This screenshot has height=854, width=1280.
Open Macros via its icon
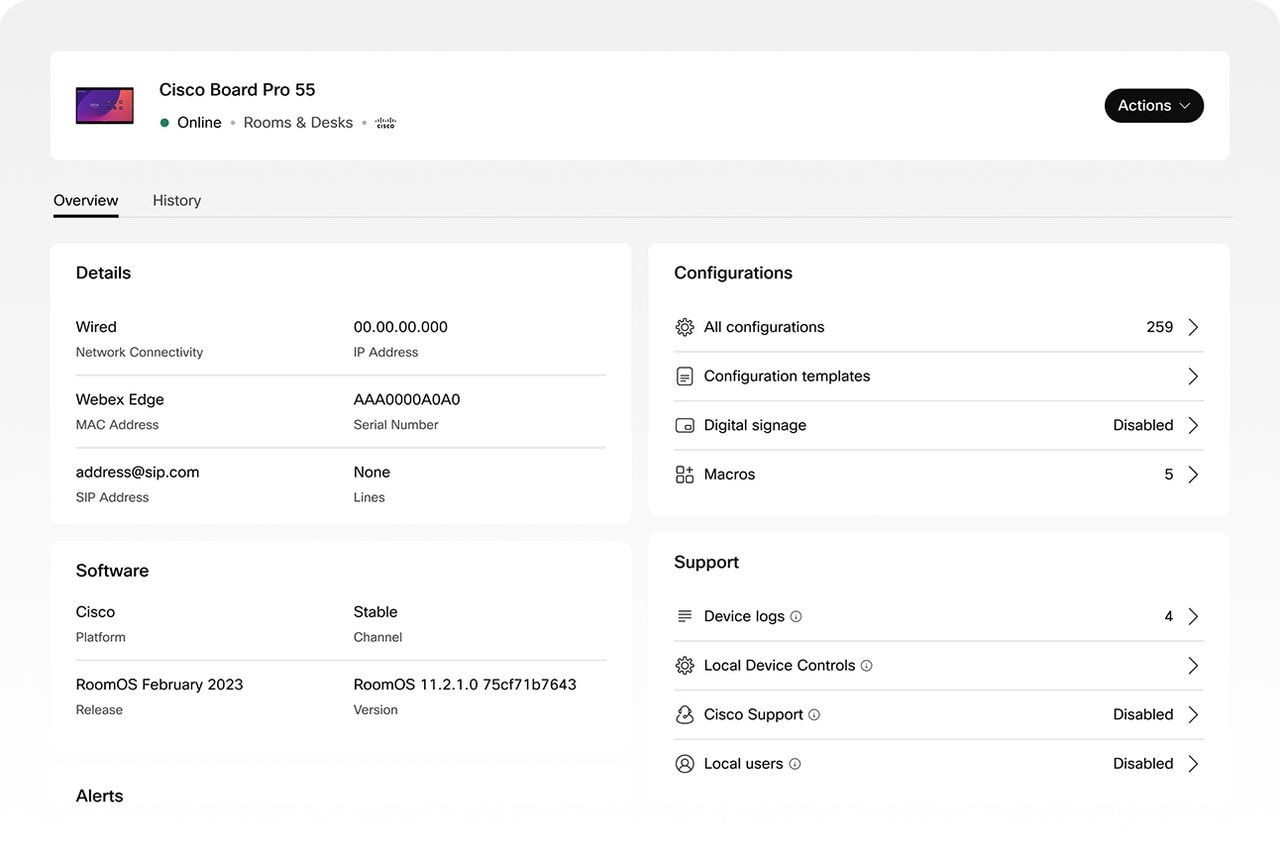[684, 473]
